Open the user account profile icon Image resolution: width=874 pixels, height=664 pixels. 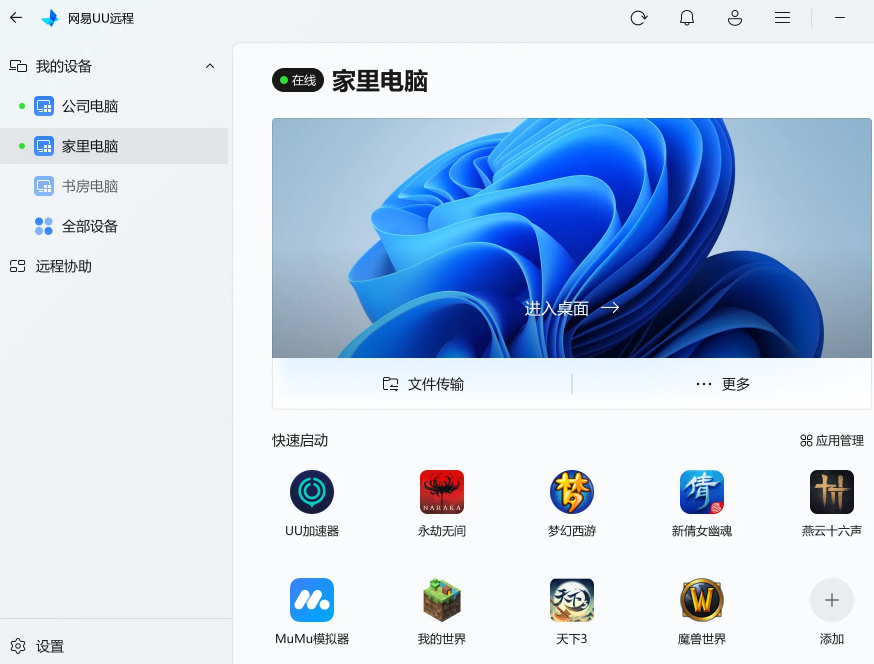tap(735, 18)
